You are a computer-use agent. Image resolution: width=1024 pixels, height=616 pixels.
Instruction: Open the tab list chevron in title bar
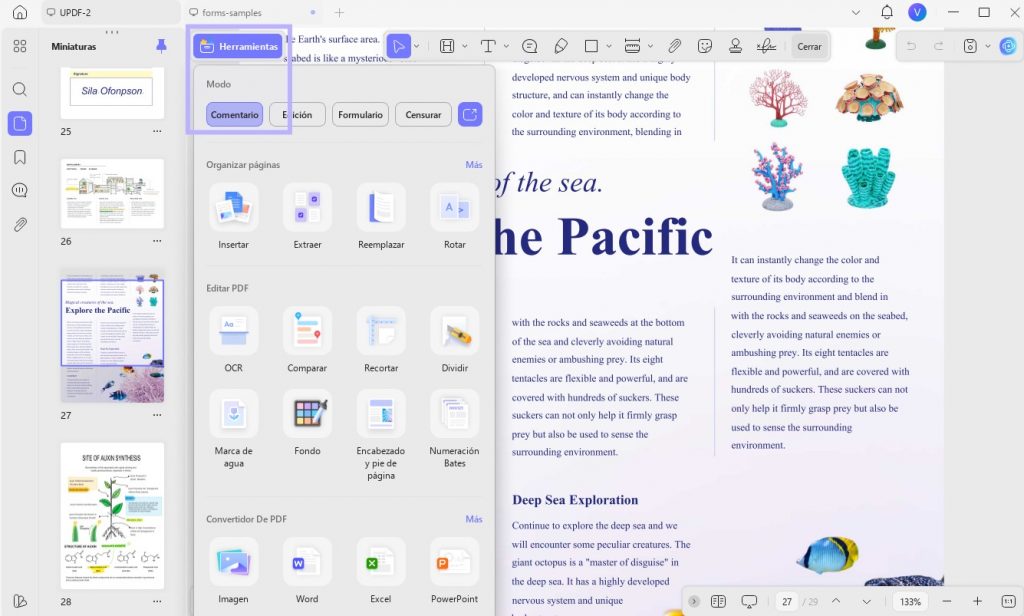click(856, 12)
